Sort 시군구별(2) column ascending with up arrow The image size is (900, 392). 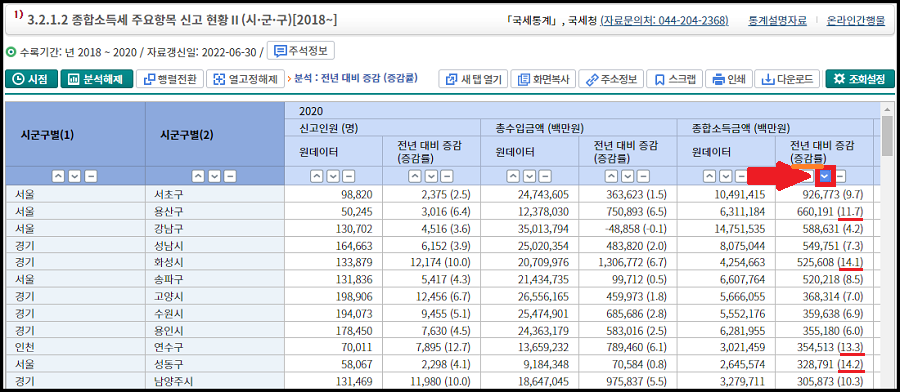click(x=198, y=176)
